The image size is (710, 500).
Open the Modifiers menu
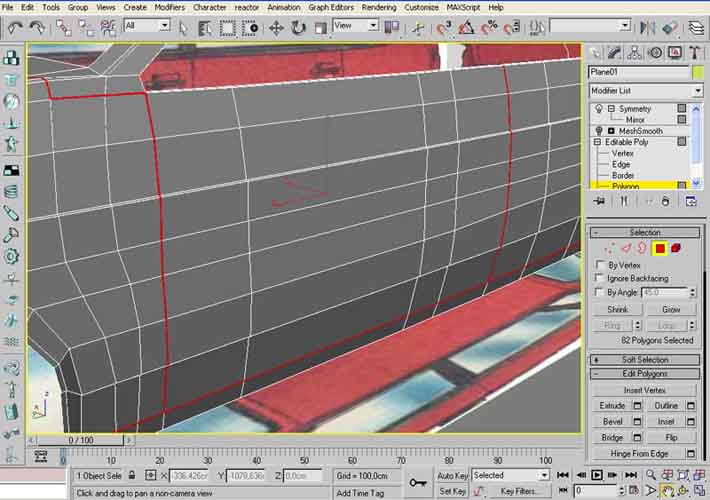pyautogui.click(x=169, y=7)
